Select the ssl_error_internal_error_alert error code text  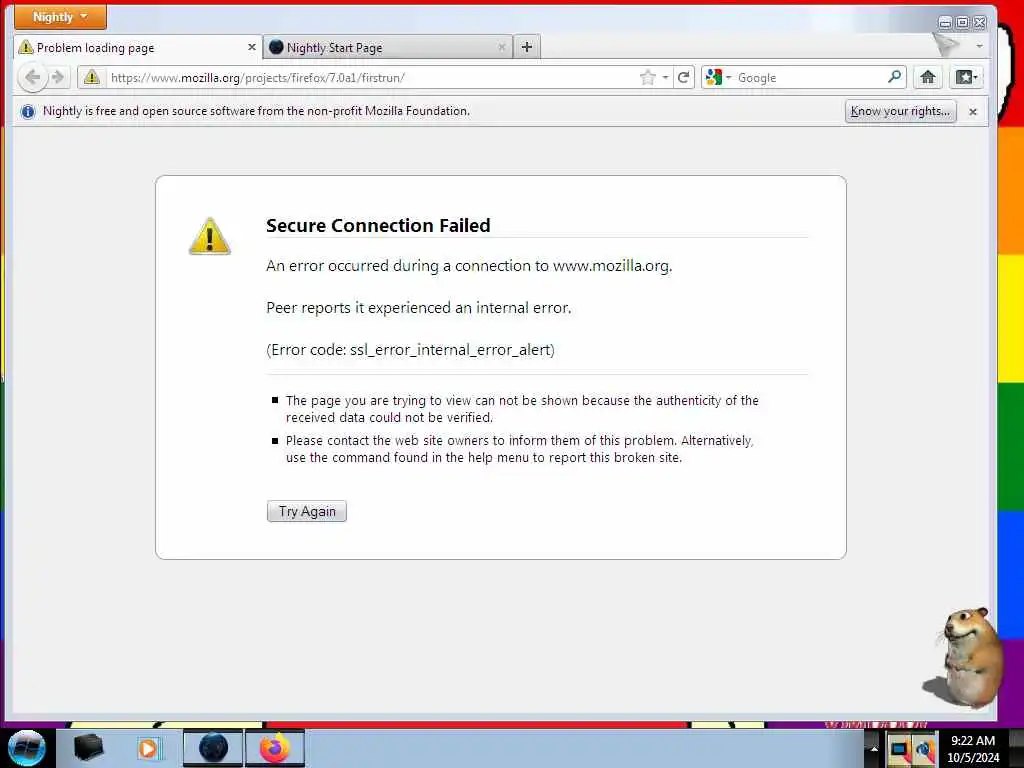[x=451, y=350]
